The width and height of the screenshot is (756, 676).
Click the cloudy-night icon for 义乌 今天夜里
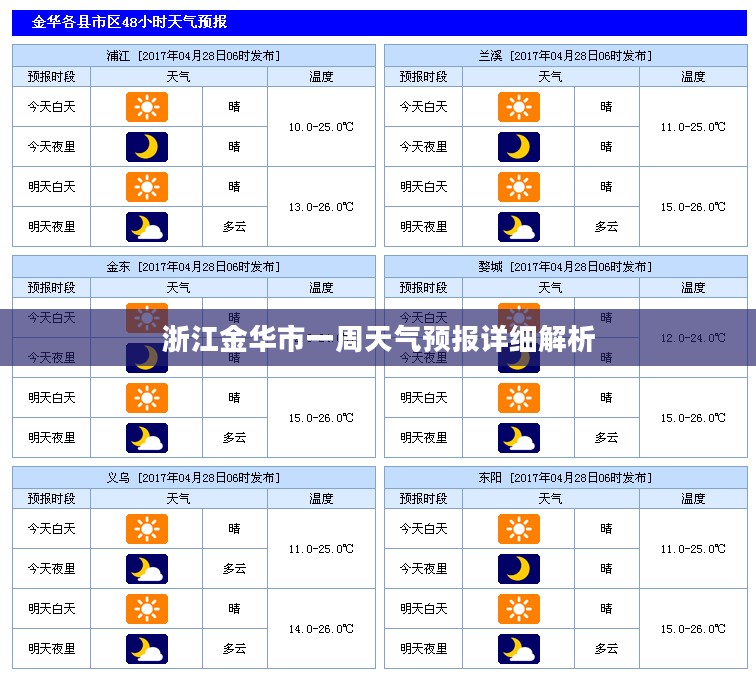point(147,568)
